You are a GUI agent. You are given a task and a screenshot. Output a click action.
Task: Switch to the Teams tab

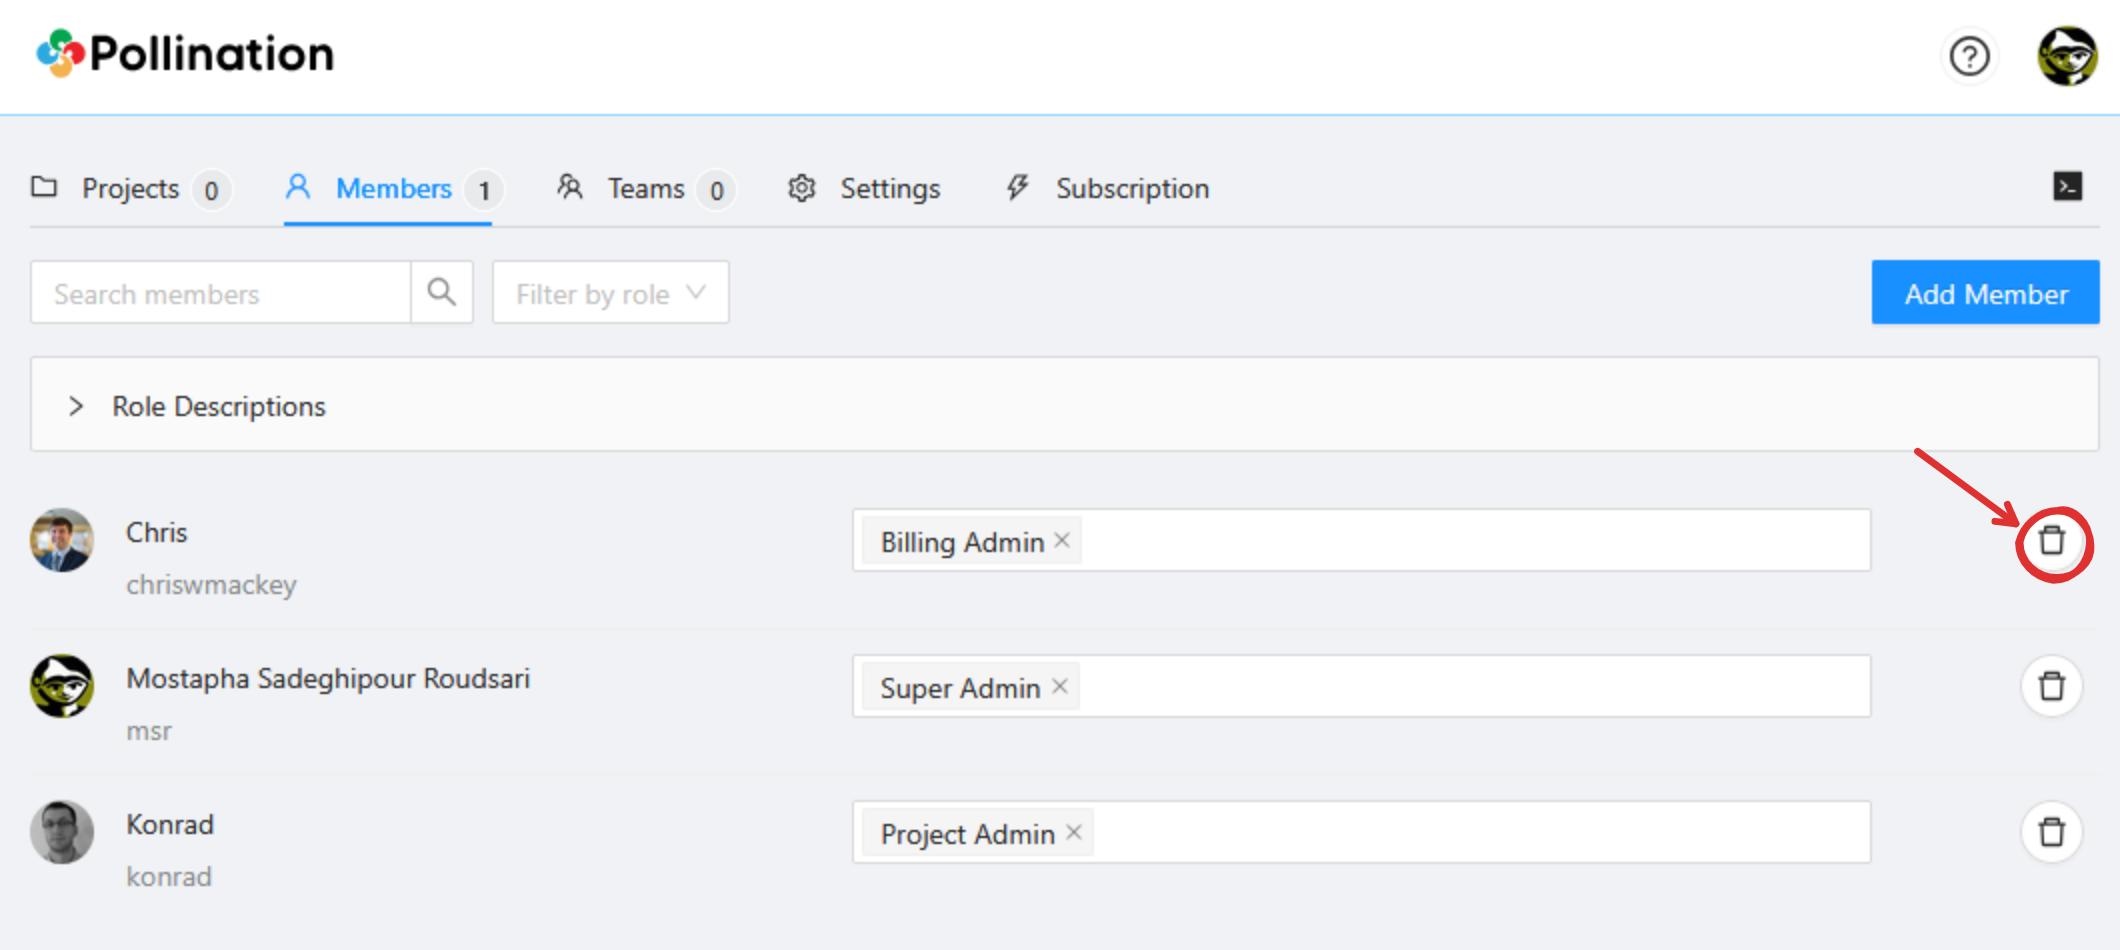click(645, 189)
